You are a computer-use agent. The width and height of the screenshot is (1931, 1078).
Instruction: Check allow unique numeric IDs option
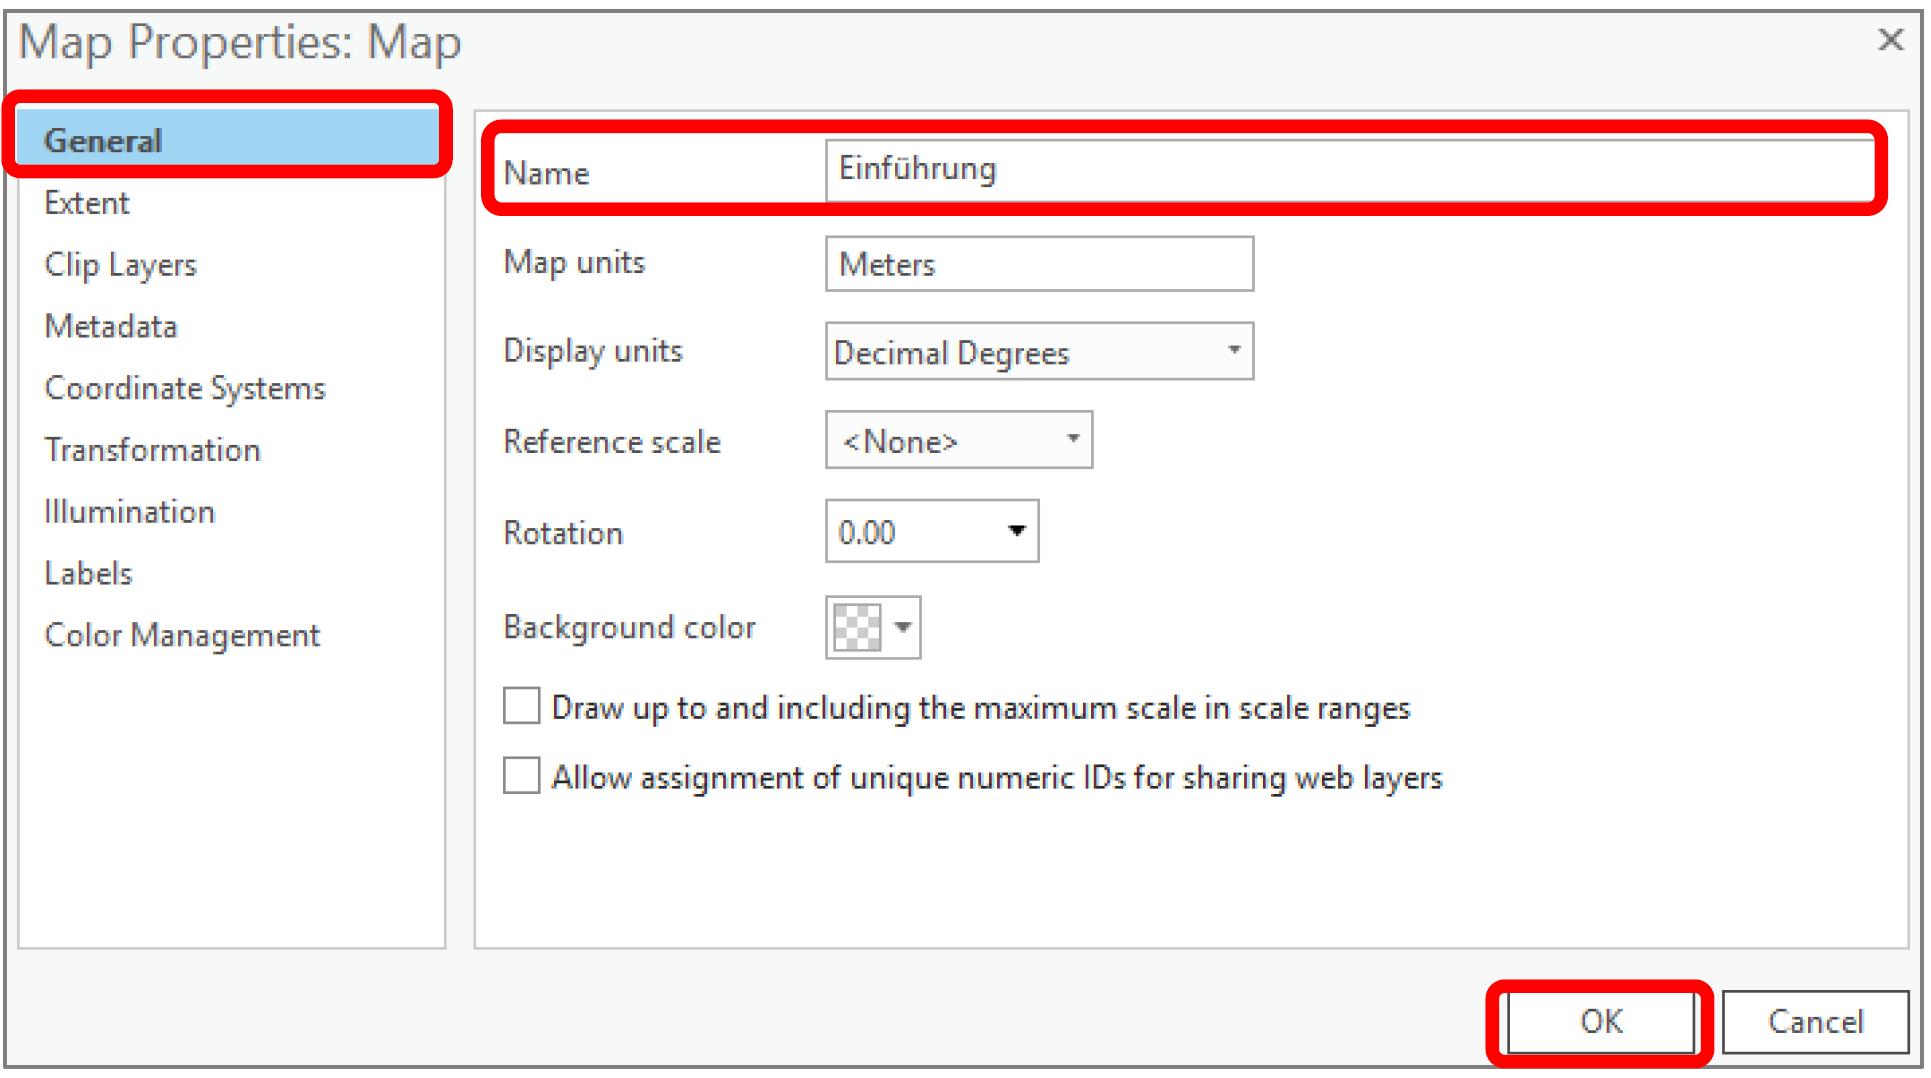coord(522,776)
